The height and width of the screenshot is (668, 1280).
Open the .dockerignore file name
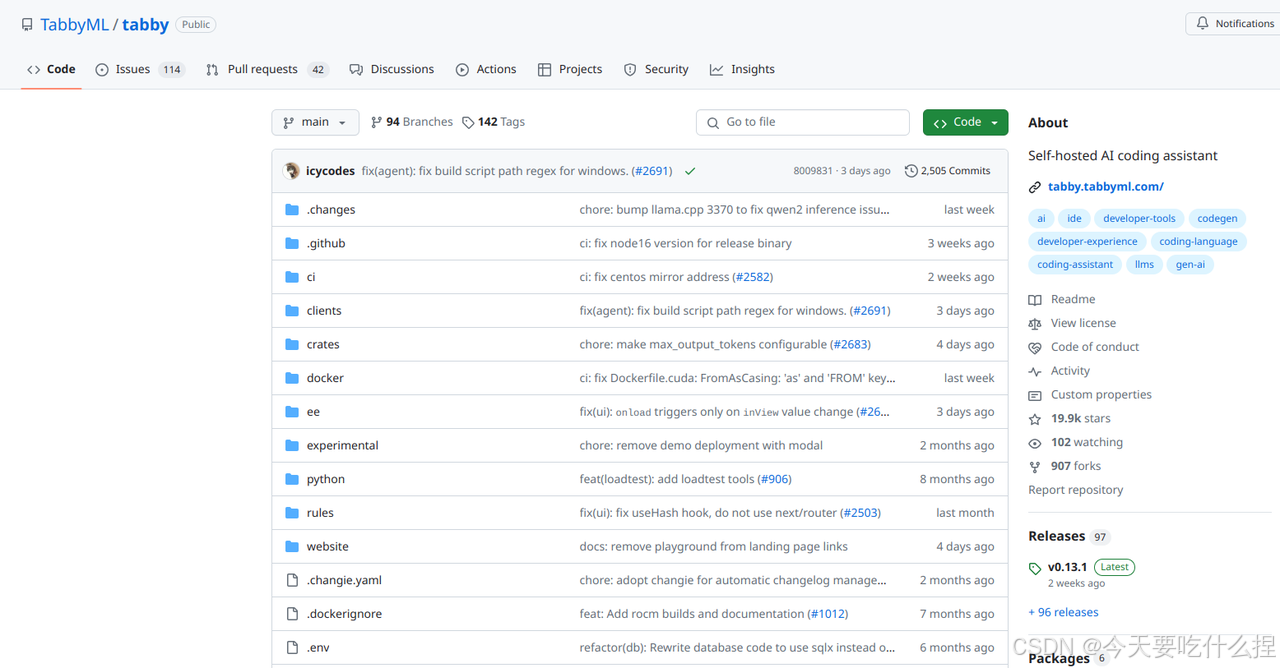pyautogui.click(x=344, y=614)
